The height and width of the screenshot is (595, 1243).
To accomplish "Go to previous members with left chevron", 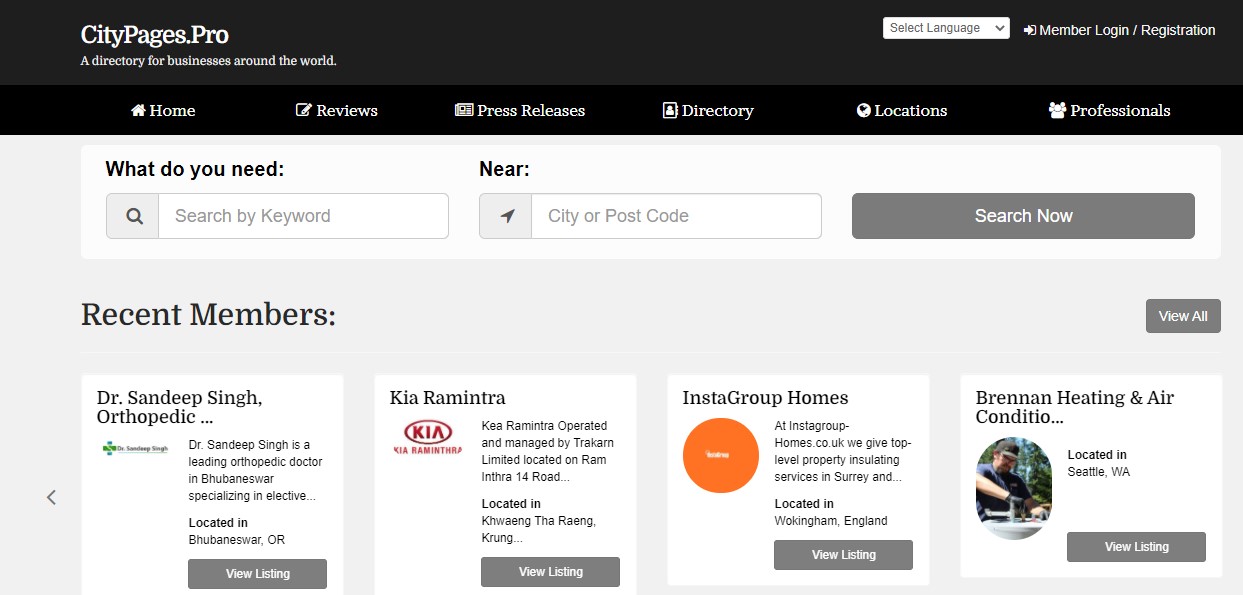I will point(51,497).
